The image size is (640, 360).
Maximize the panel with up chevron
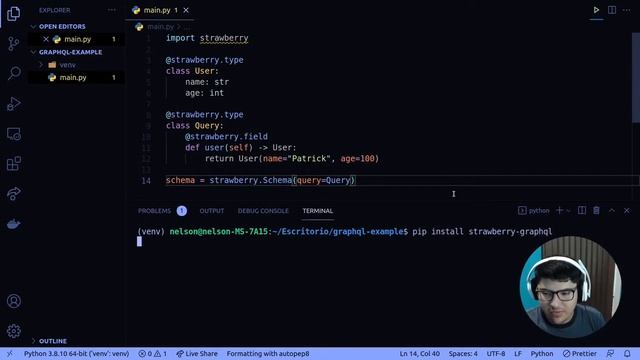(x=612, y=210)
